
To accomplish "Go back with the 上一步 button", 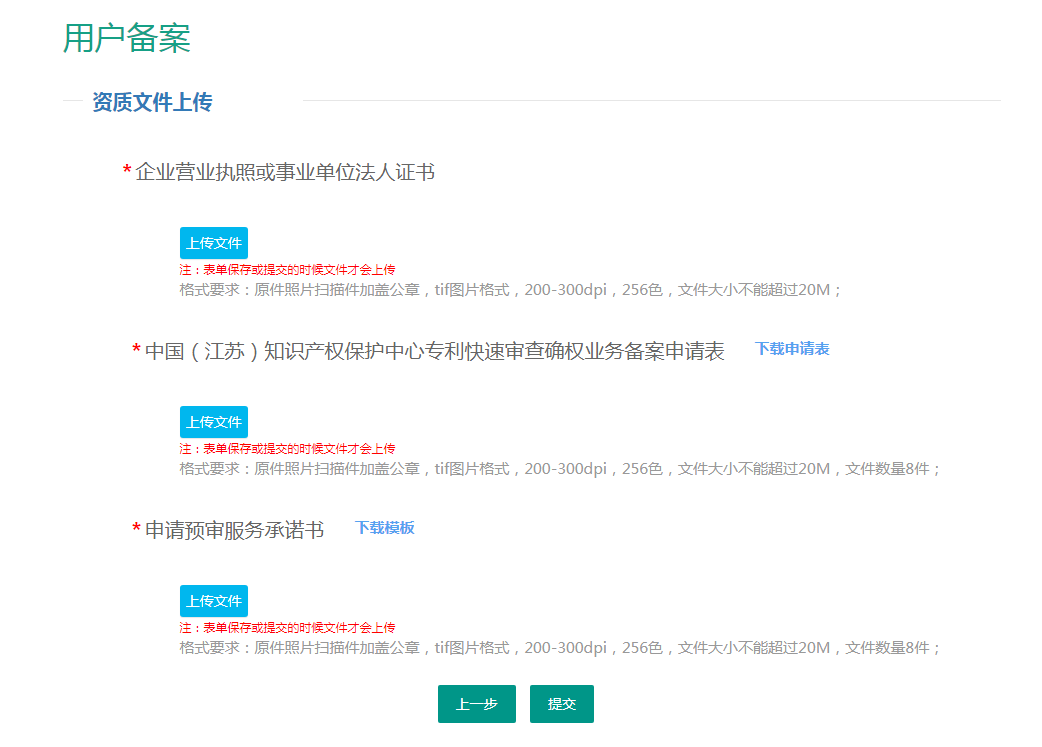I will 476,704.
